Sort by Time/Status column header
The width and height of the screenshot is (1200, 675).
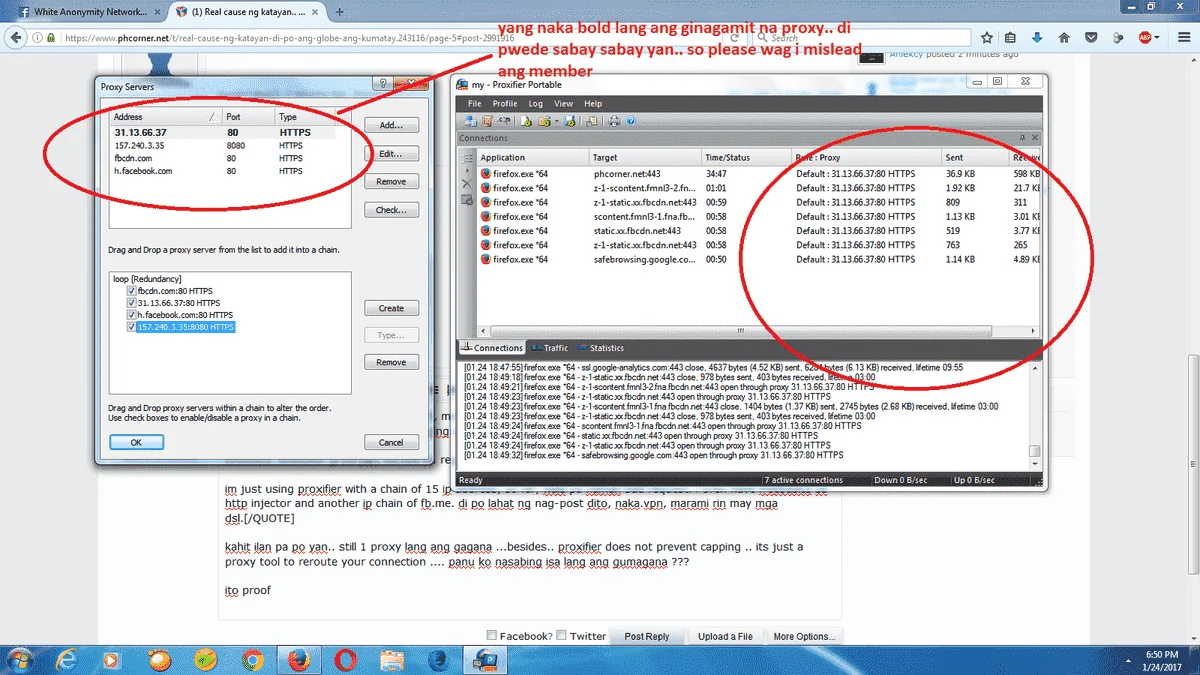[x=745, y=157]
